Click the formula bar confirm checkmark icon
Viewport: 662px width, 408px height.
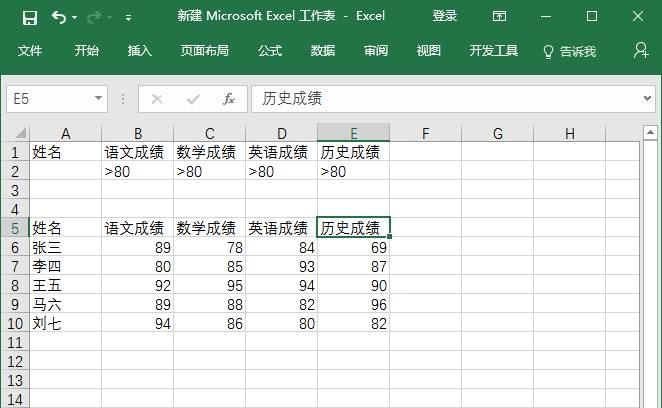pos(193,99)
